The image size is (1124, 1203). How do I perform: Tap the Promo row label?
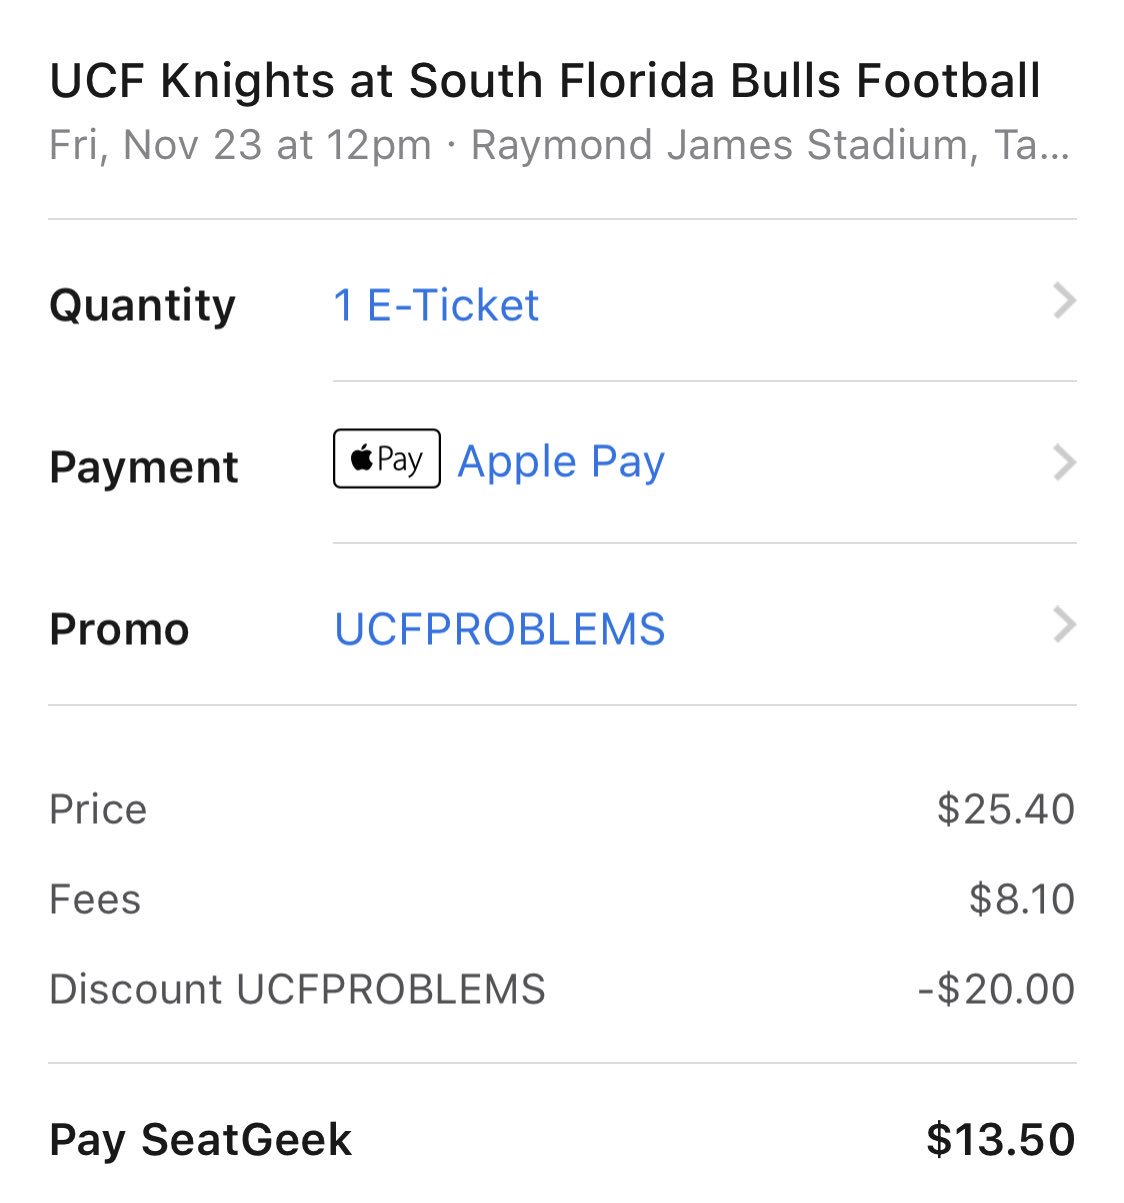119,629
